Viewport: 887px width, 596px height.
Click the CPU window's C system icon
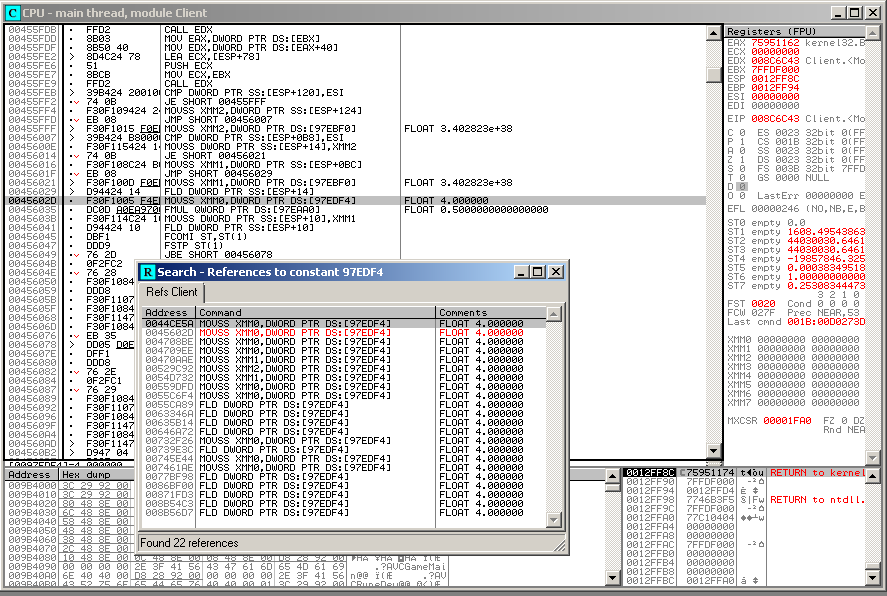(x=12, y=12)
